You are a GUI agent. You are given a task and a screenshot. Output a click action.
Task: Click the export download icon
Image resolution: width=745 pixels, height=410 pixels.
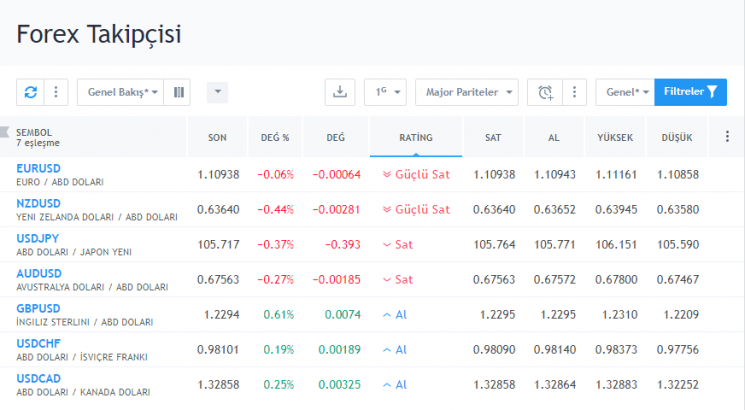pos(340,92)
